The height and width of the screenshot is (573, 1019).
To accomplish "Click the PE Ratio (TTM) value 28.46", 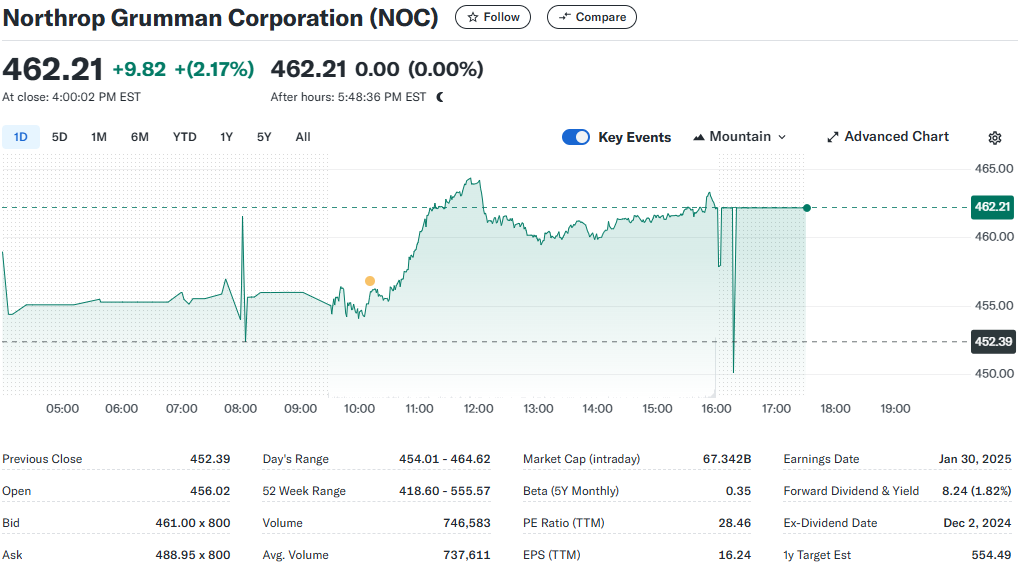I will (734, 522).
